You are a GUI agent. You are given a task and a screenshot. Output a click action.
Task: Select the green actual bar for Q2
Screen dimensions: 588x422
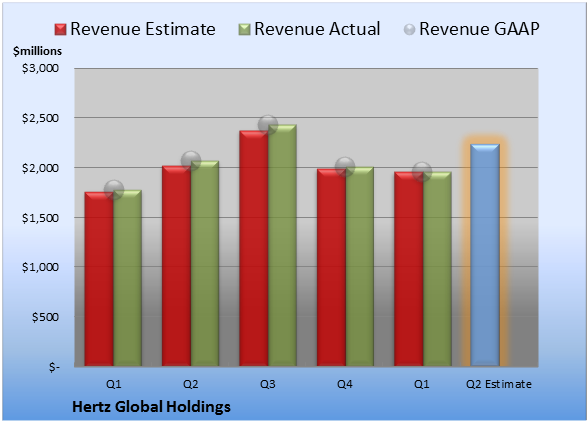[x=205, y=263]
